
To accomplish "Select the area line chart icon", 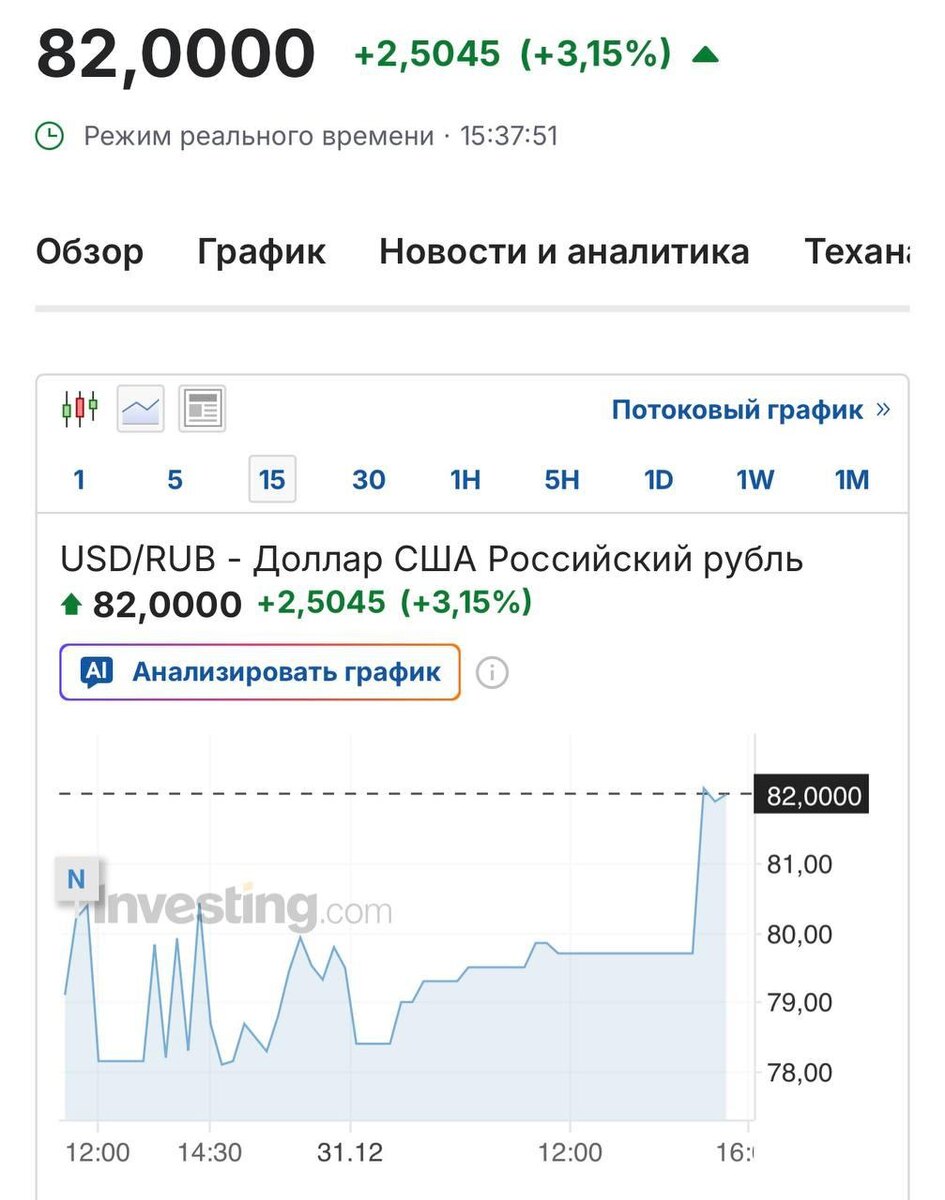I will pos(141,408).
